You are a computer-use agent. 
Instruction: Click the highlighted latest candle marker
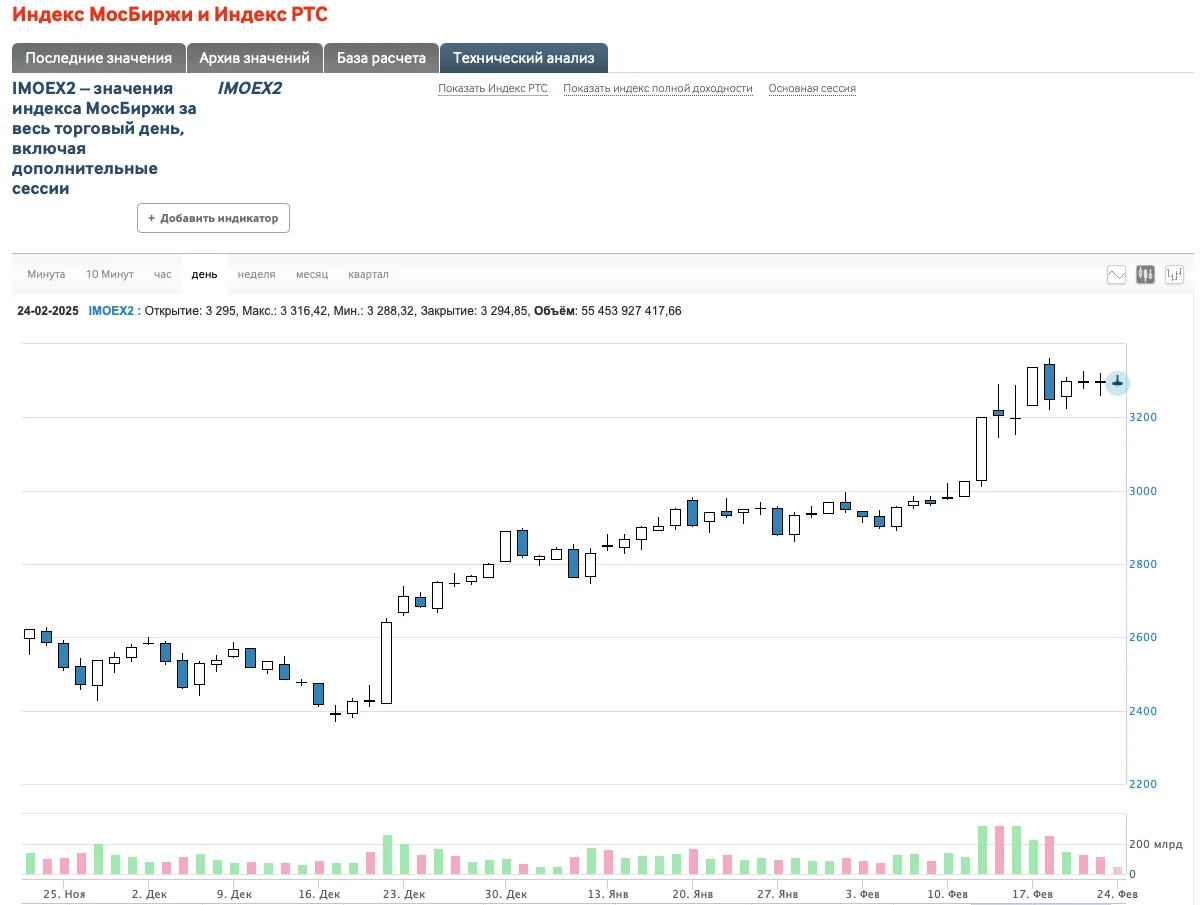pyautogui.click(x=1117, y=382)
